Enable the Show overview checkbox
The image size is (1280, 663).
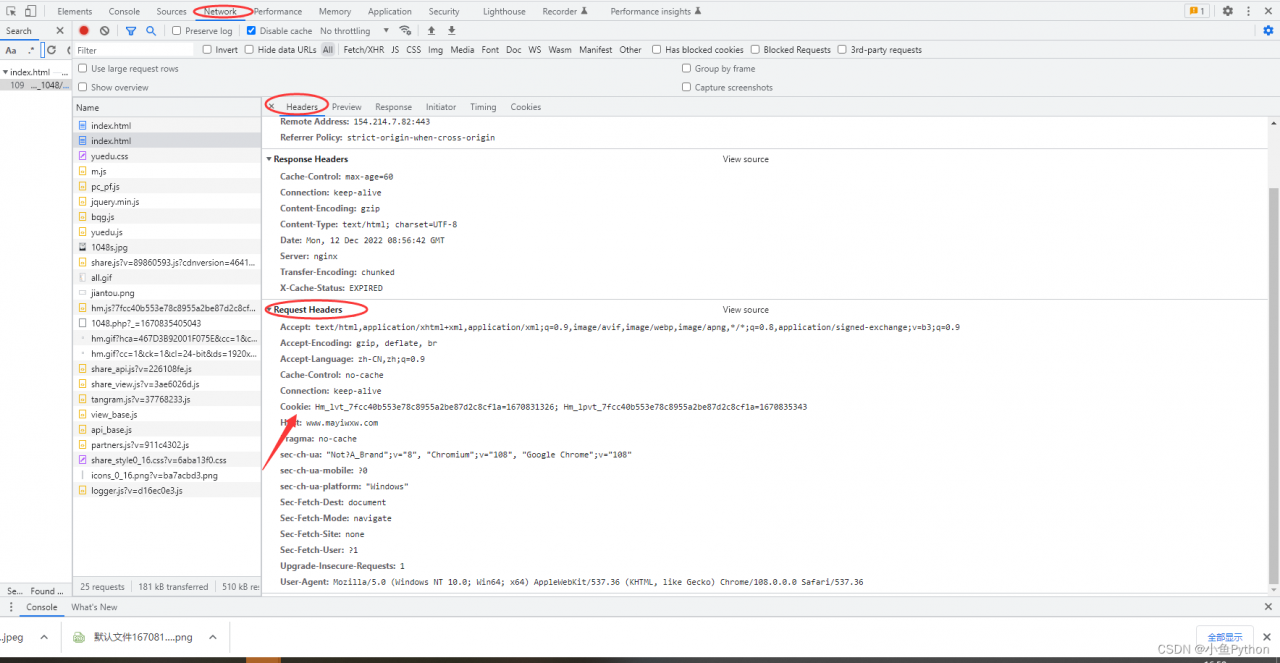point(83,87)
